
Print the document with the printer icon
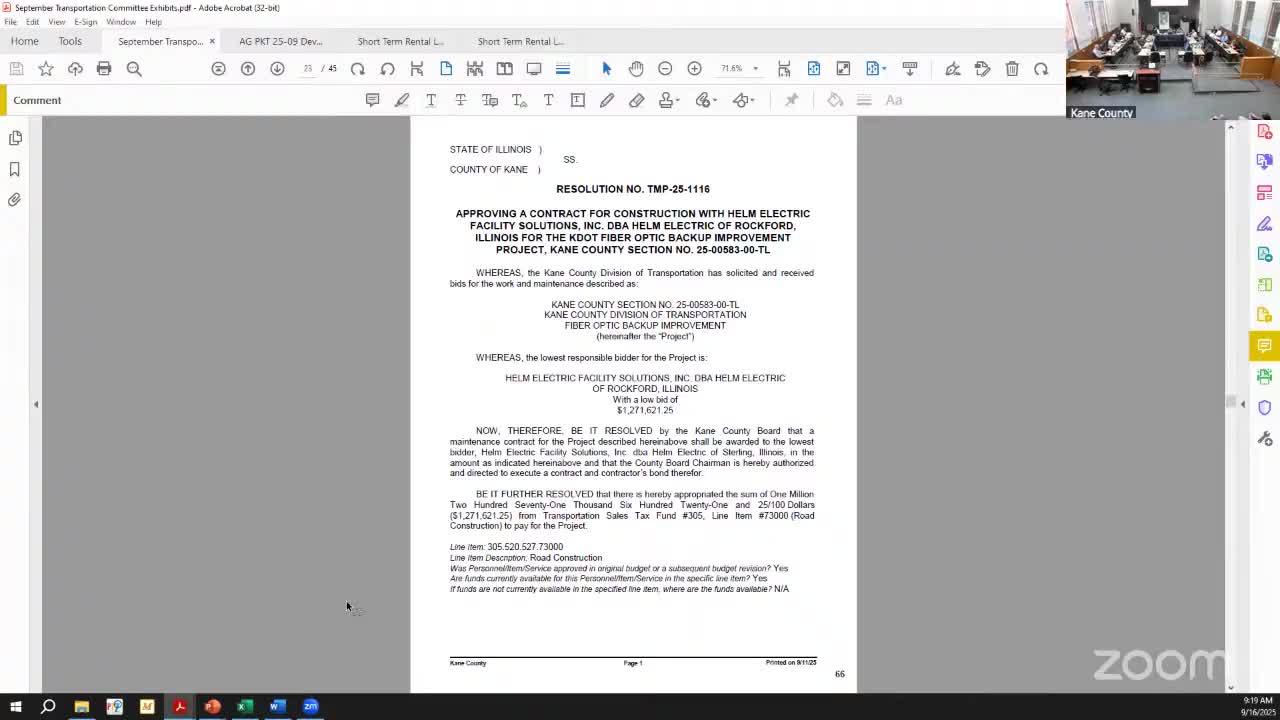coord(104,69)
